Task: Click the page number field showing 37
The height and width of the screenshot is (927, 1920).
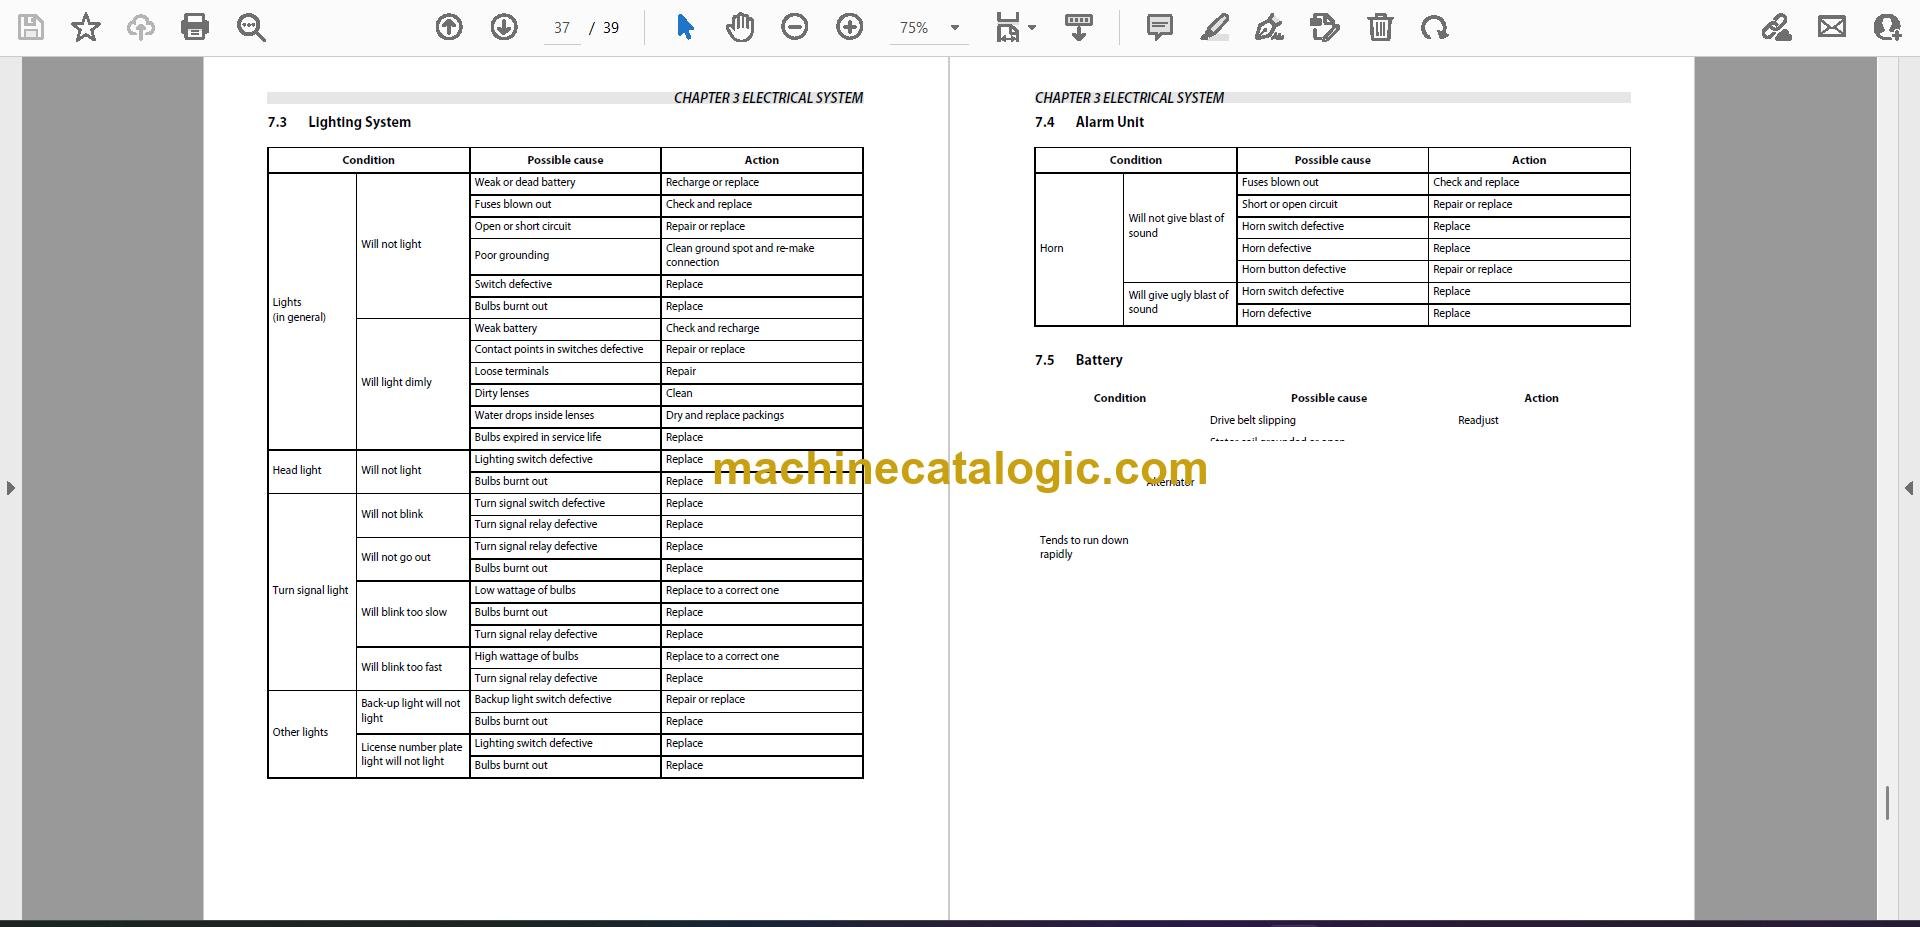Action: click(561, 28)
